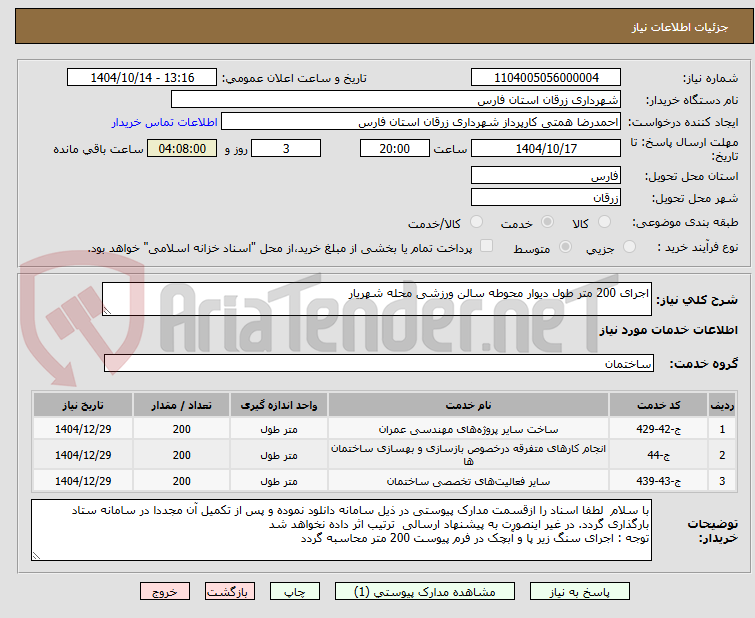Click the خروج button
This screenshot has width=755, height=618.
[x=165, y=592]
